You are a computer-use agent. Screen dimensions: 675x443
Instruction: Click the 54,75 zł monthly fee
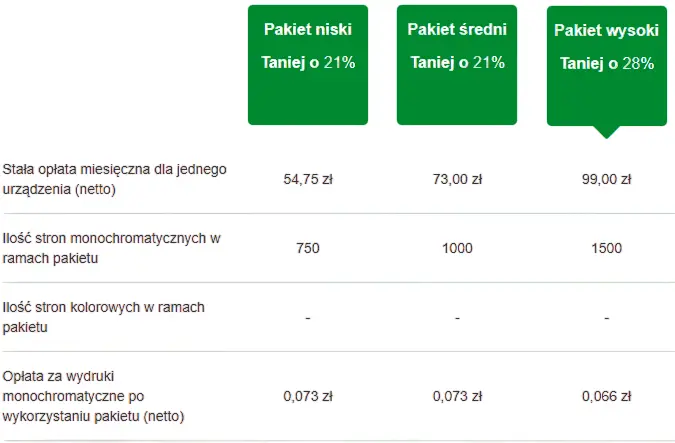coord(308,180)
